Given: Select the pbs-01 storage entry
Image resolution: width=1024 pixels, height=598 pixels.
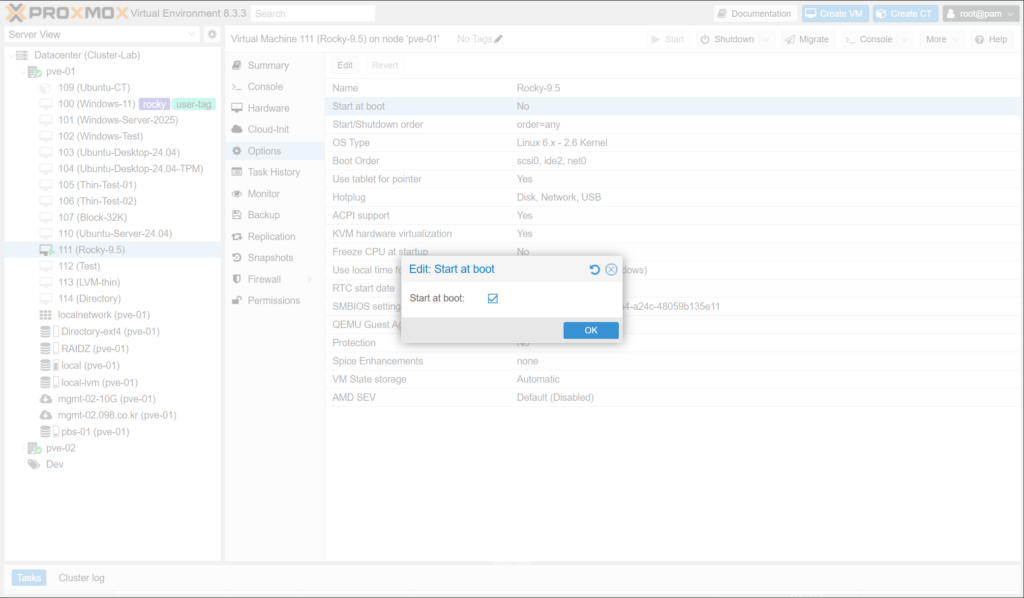Looking at the screenshot, I should 94,432.
